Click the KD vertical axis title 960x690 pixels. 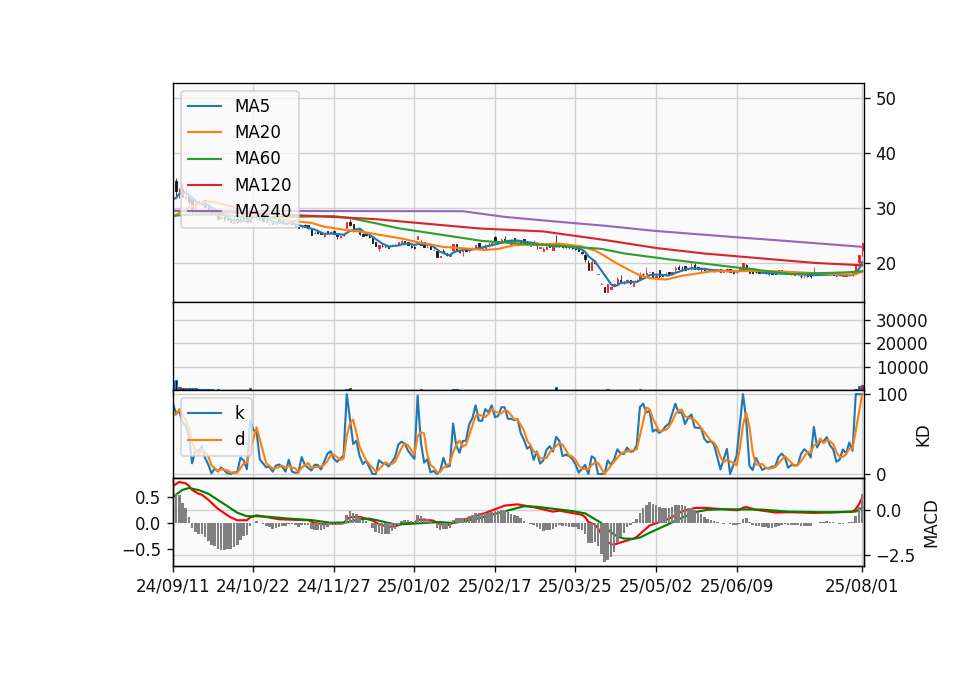point(923,436)
